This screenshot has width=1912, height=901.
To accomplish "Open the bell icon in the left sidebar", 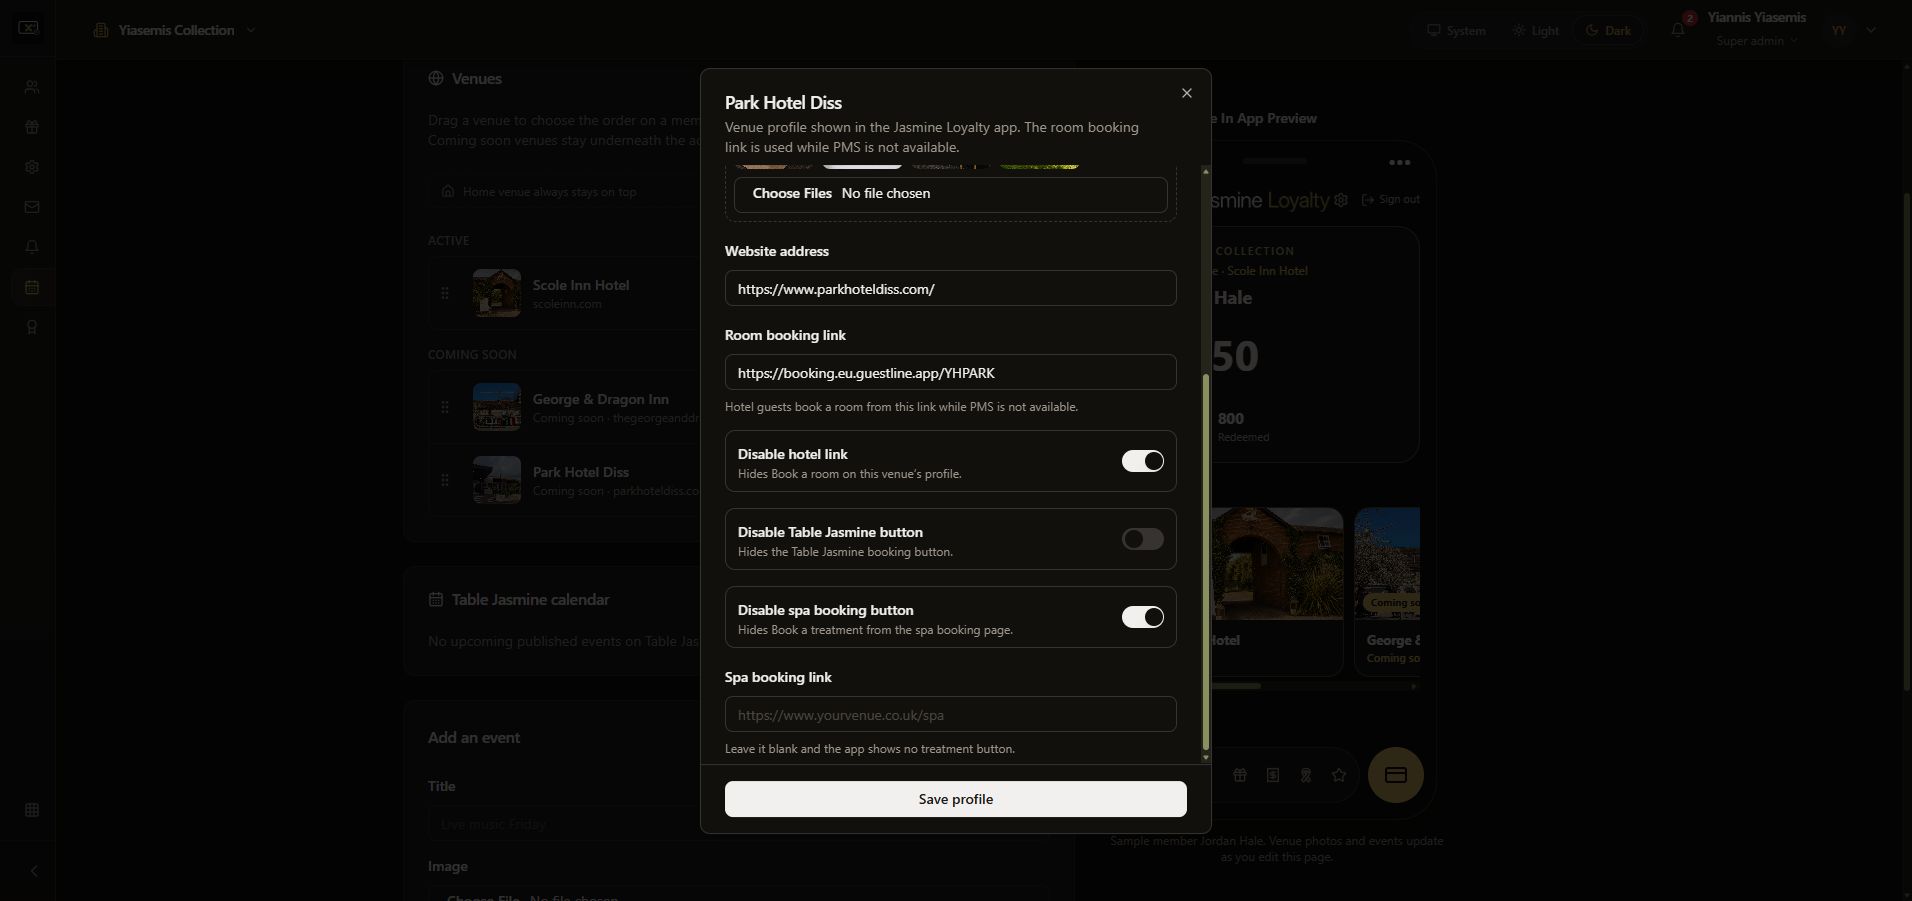I will click(x=32, y=247).
